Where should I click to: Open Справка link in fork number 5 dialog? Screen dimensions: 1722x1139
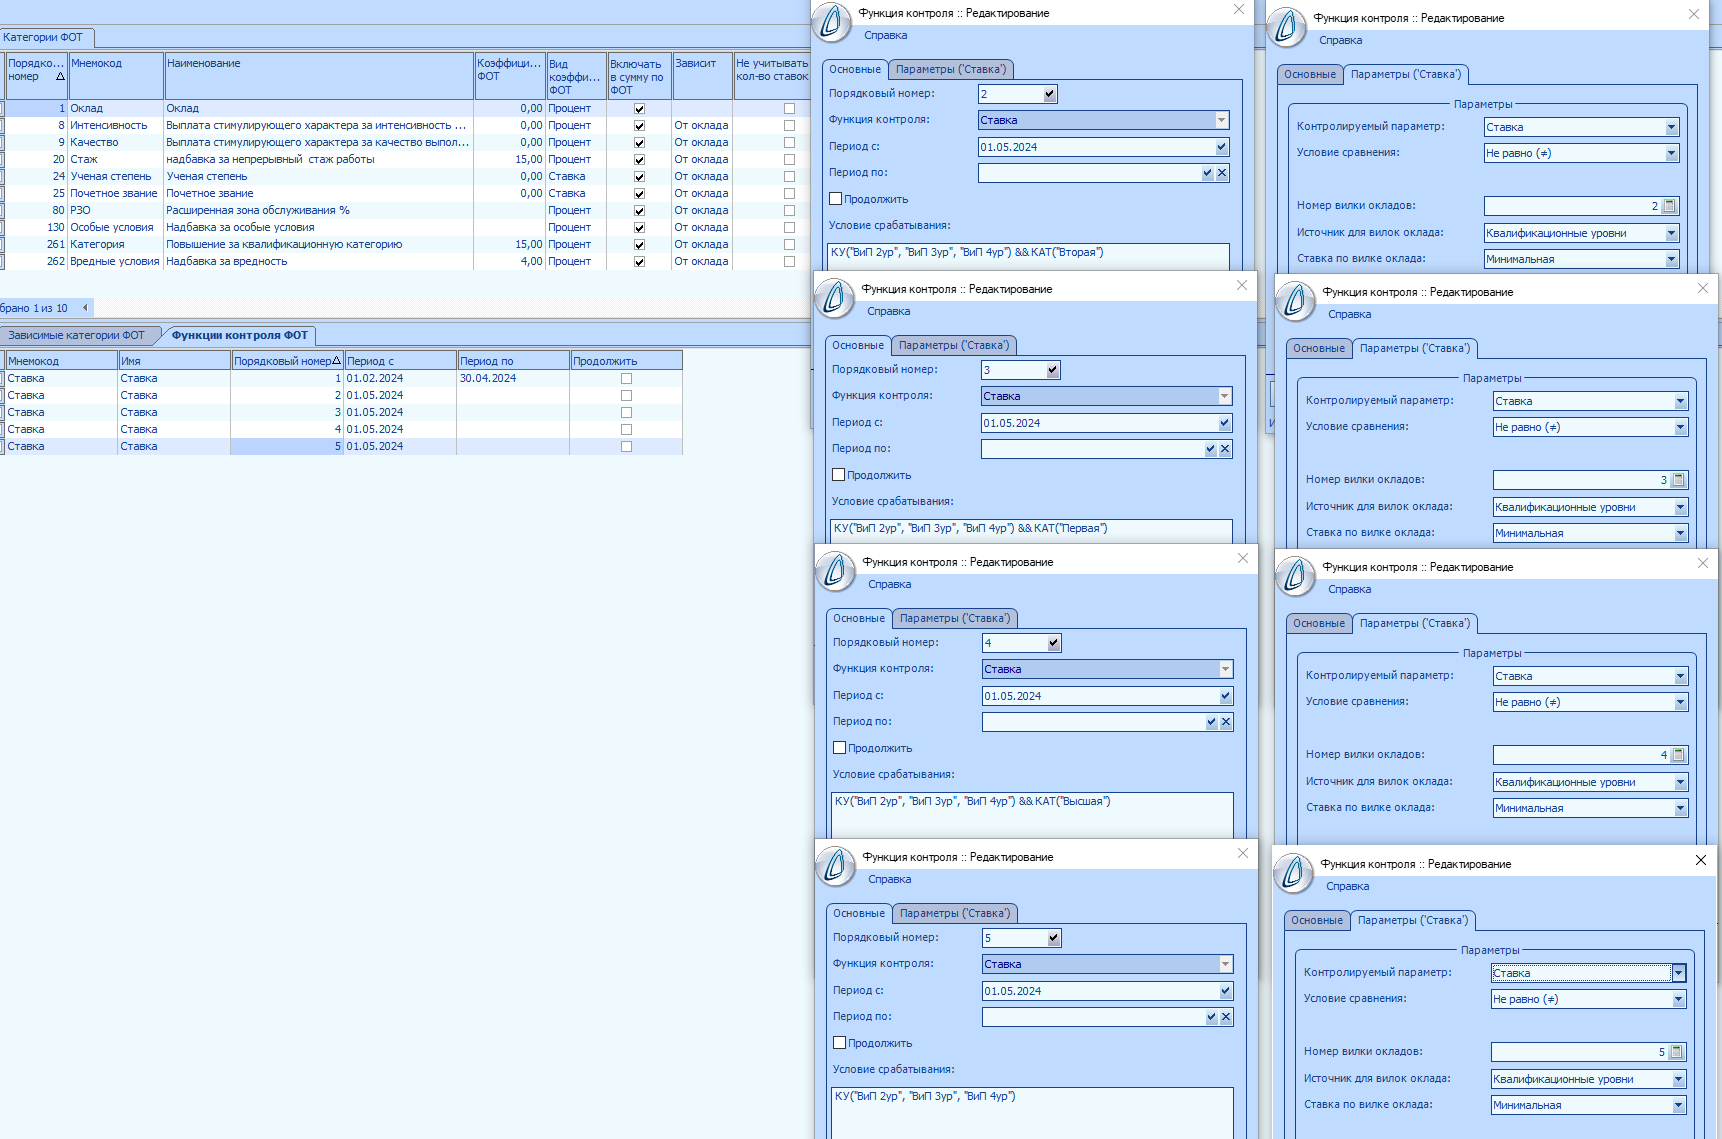1348,886
